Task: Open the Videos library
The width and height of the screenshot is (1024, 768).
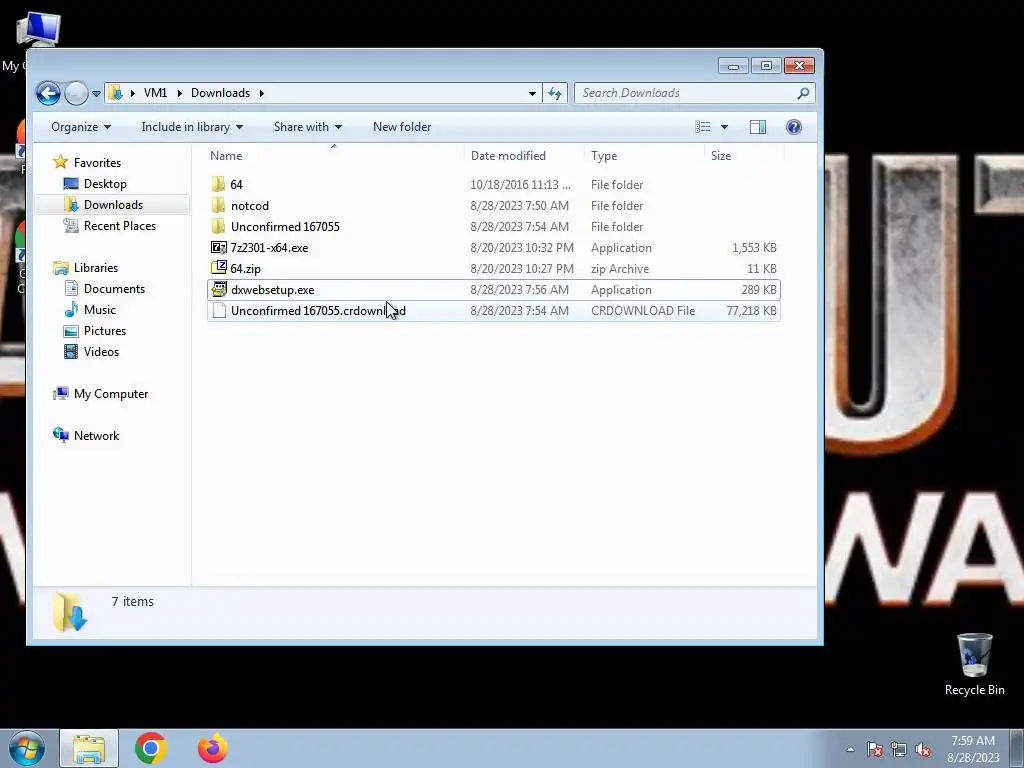Action: click(x=101, y=351)
